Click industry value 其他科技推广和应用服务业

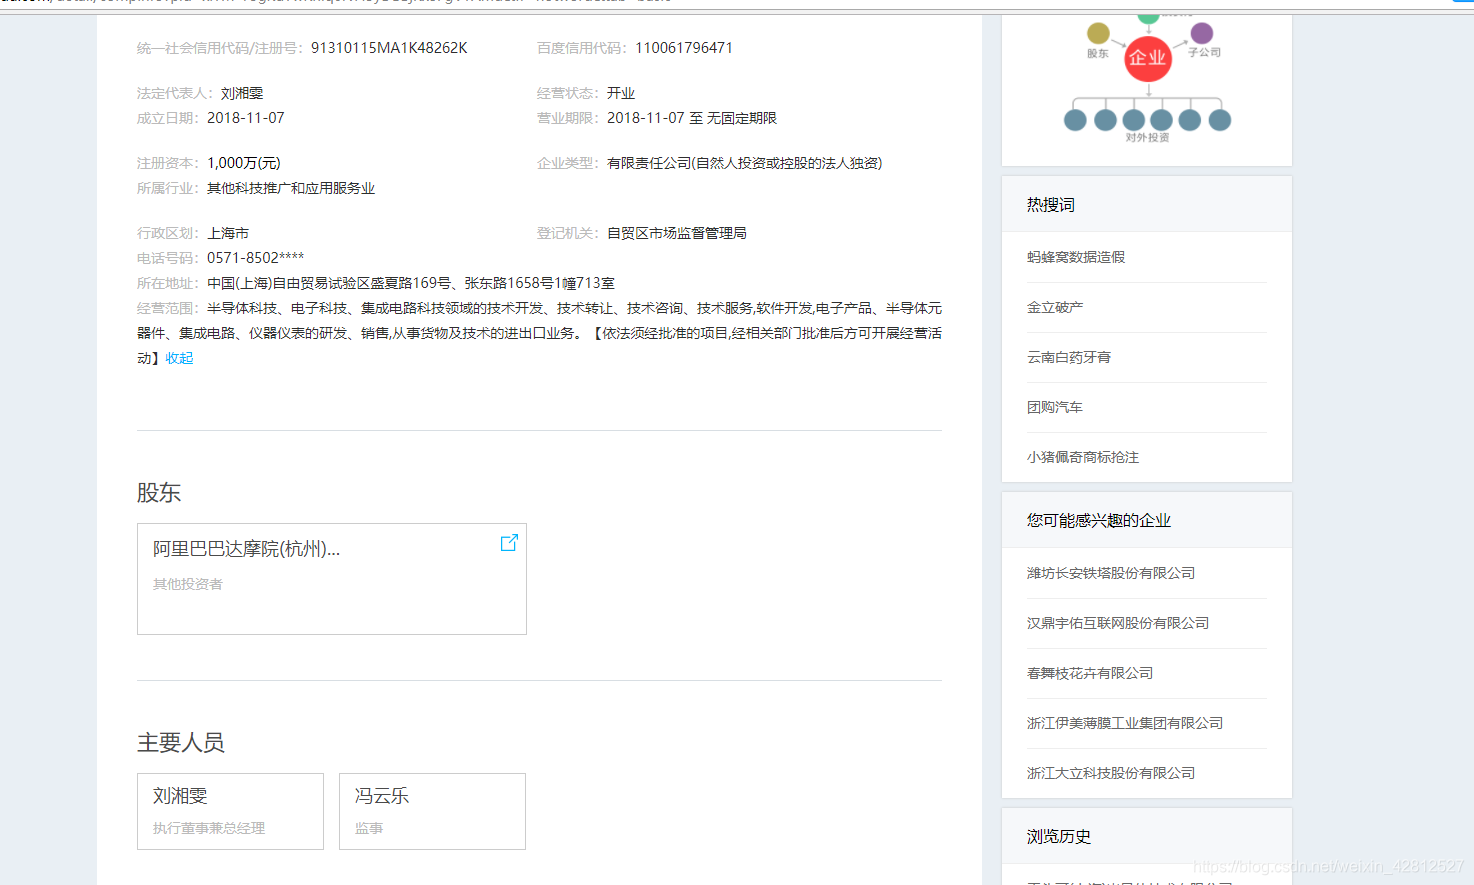tap(291, 188)
